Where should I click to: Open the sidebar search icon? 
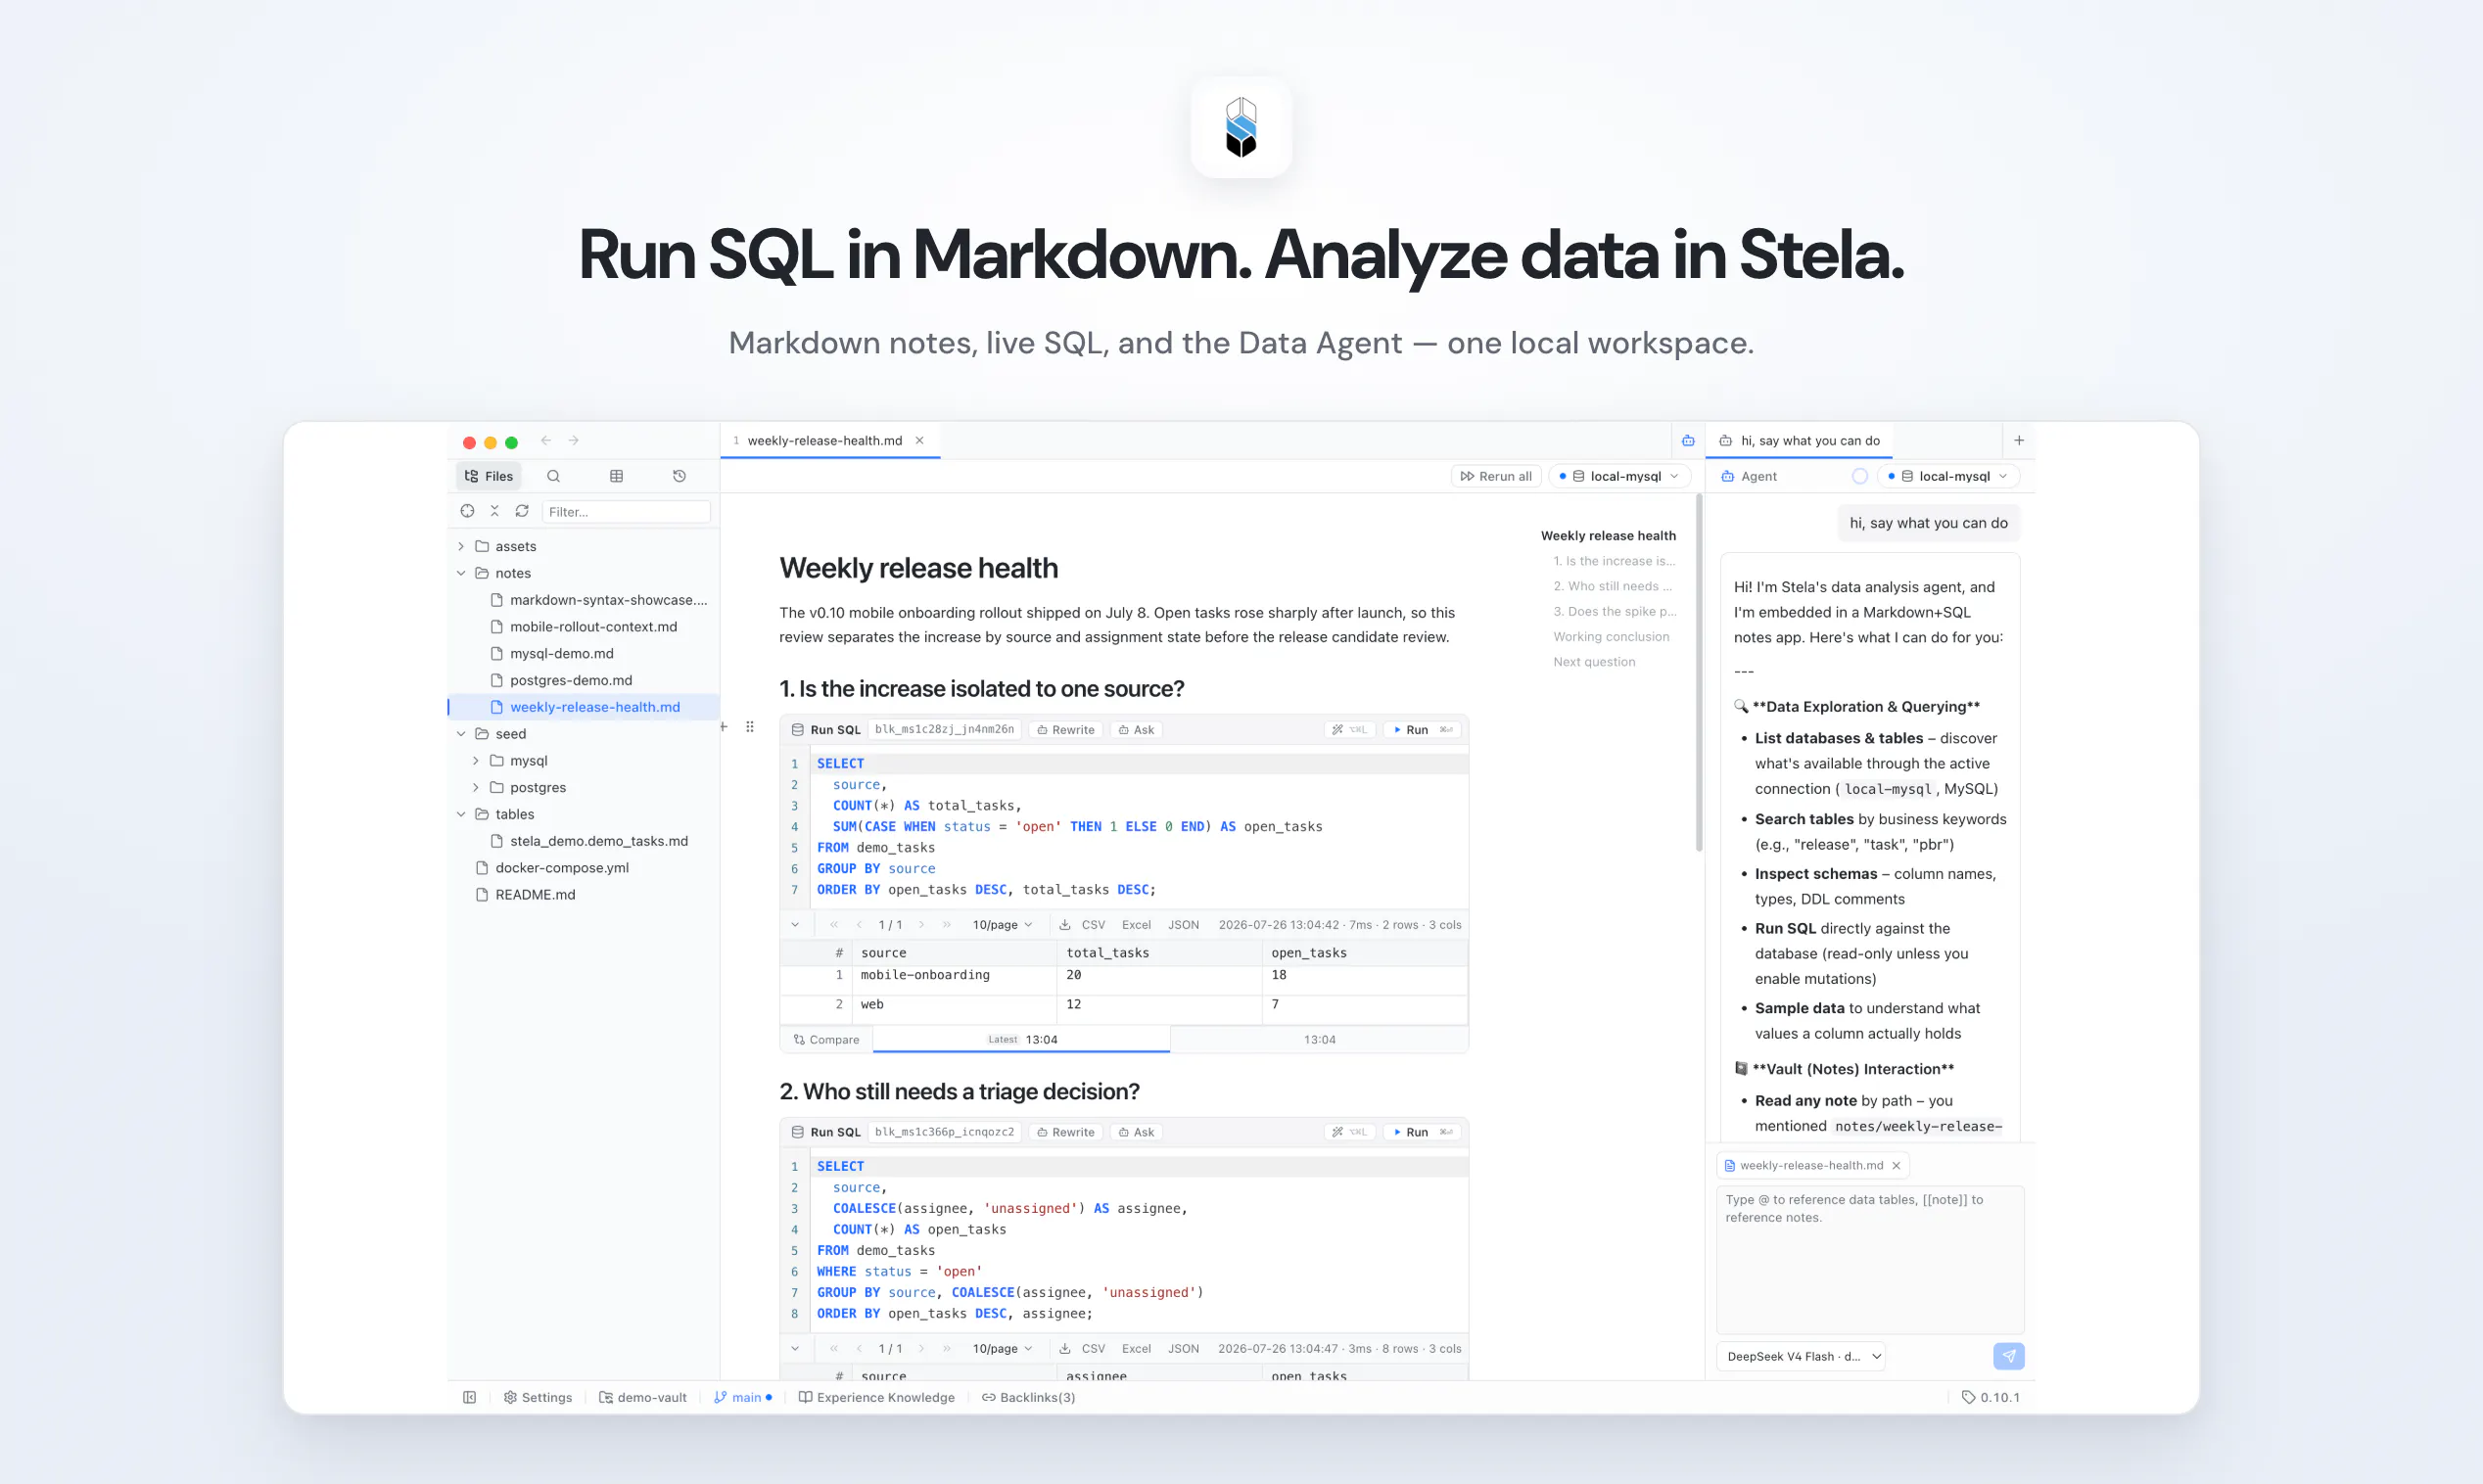[553, 476]
